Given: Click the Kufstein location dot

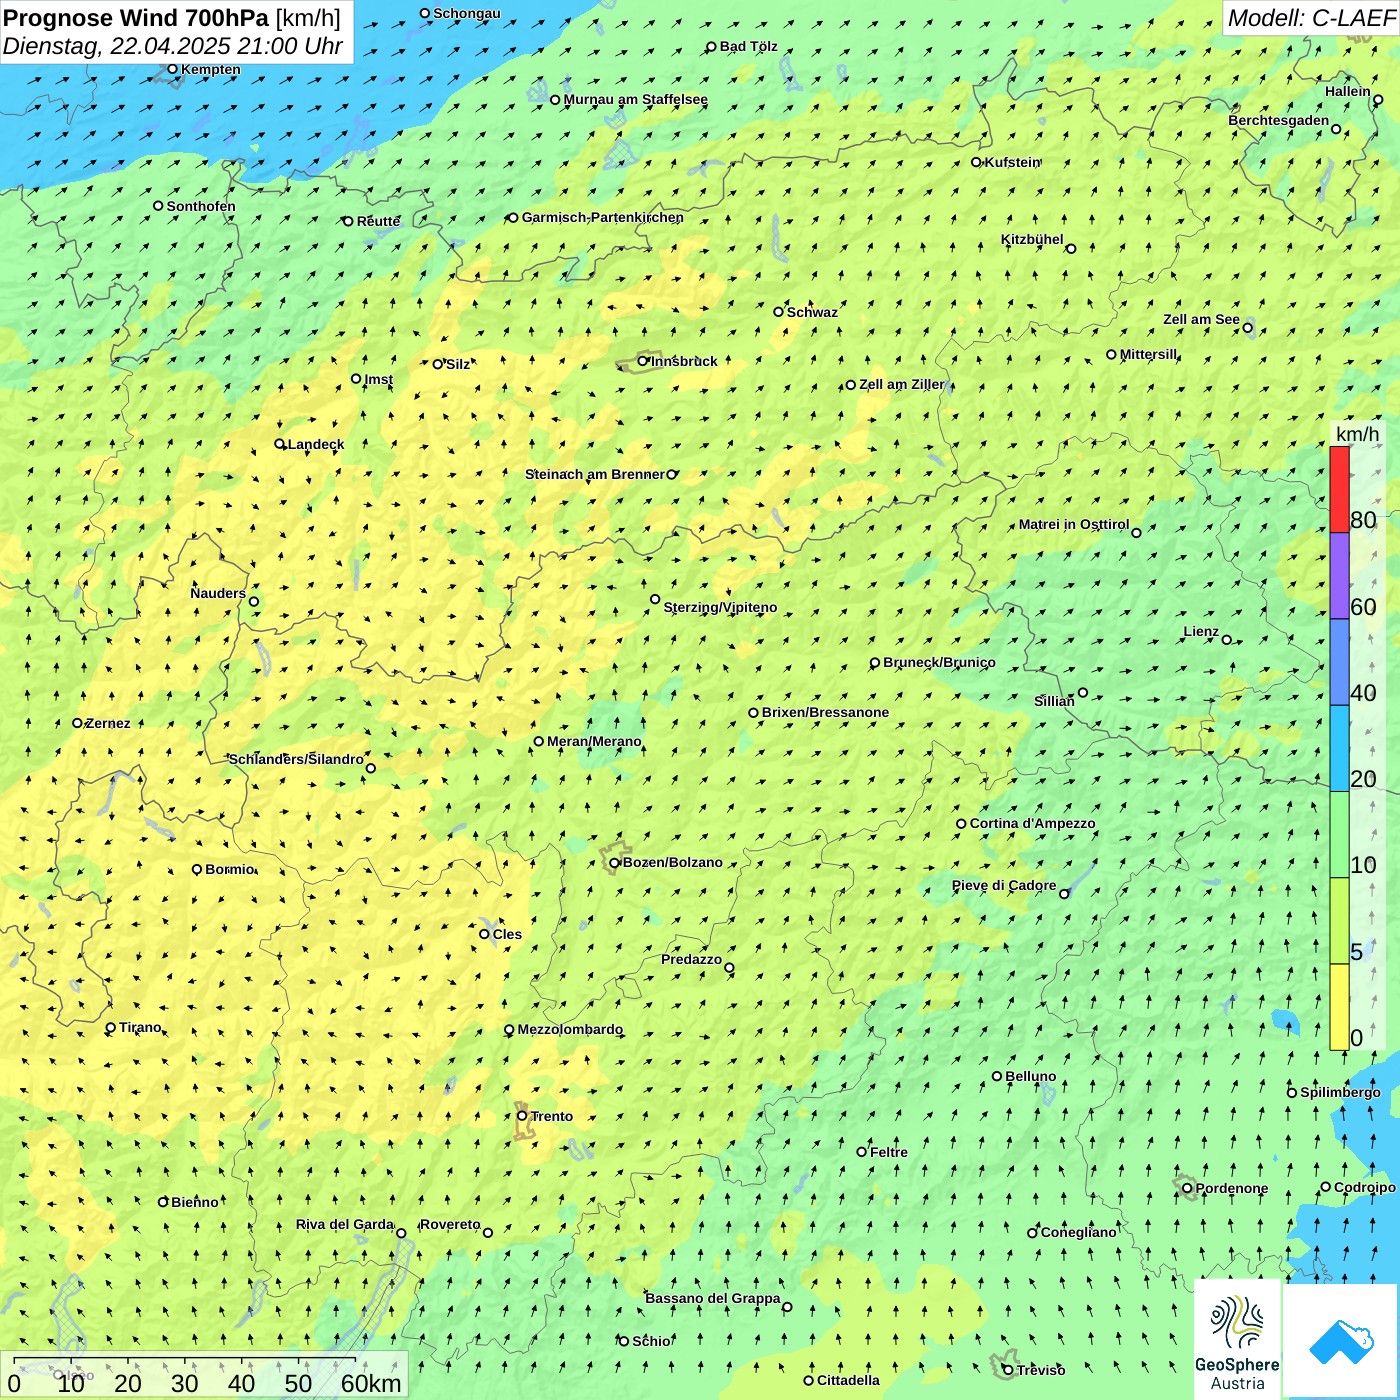Looking at the screenshot, I should [x=977, y=162].
